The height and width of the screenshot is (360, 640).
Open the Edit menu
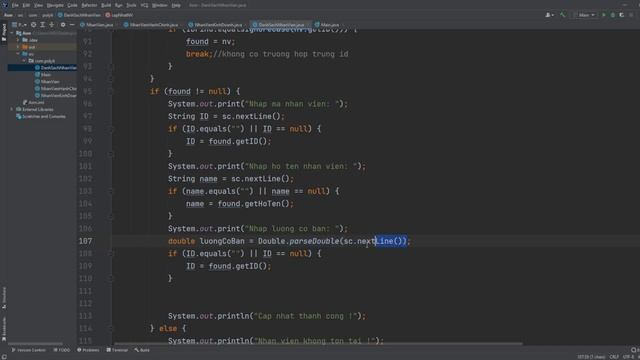26,5
